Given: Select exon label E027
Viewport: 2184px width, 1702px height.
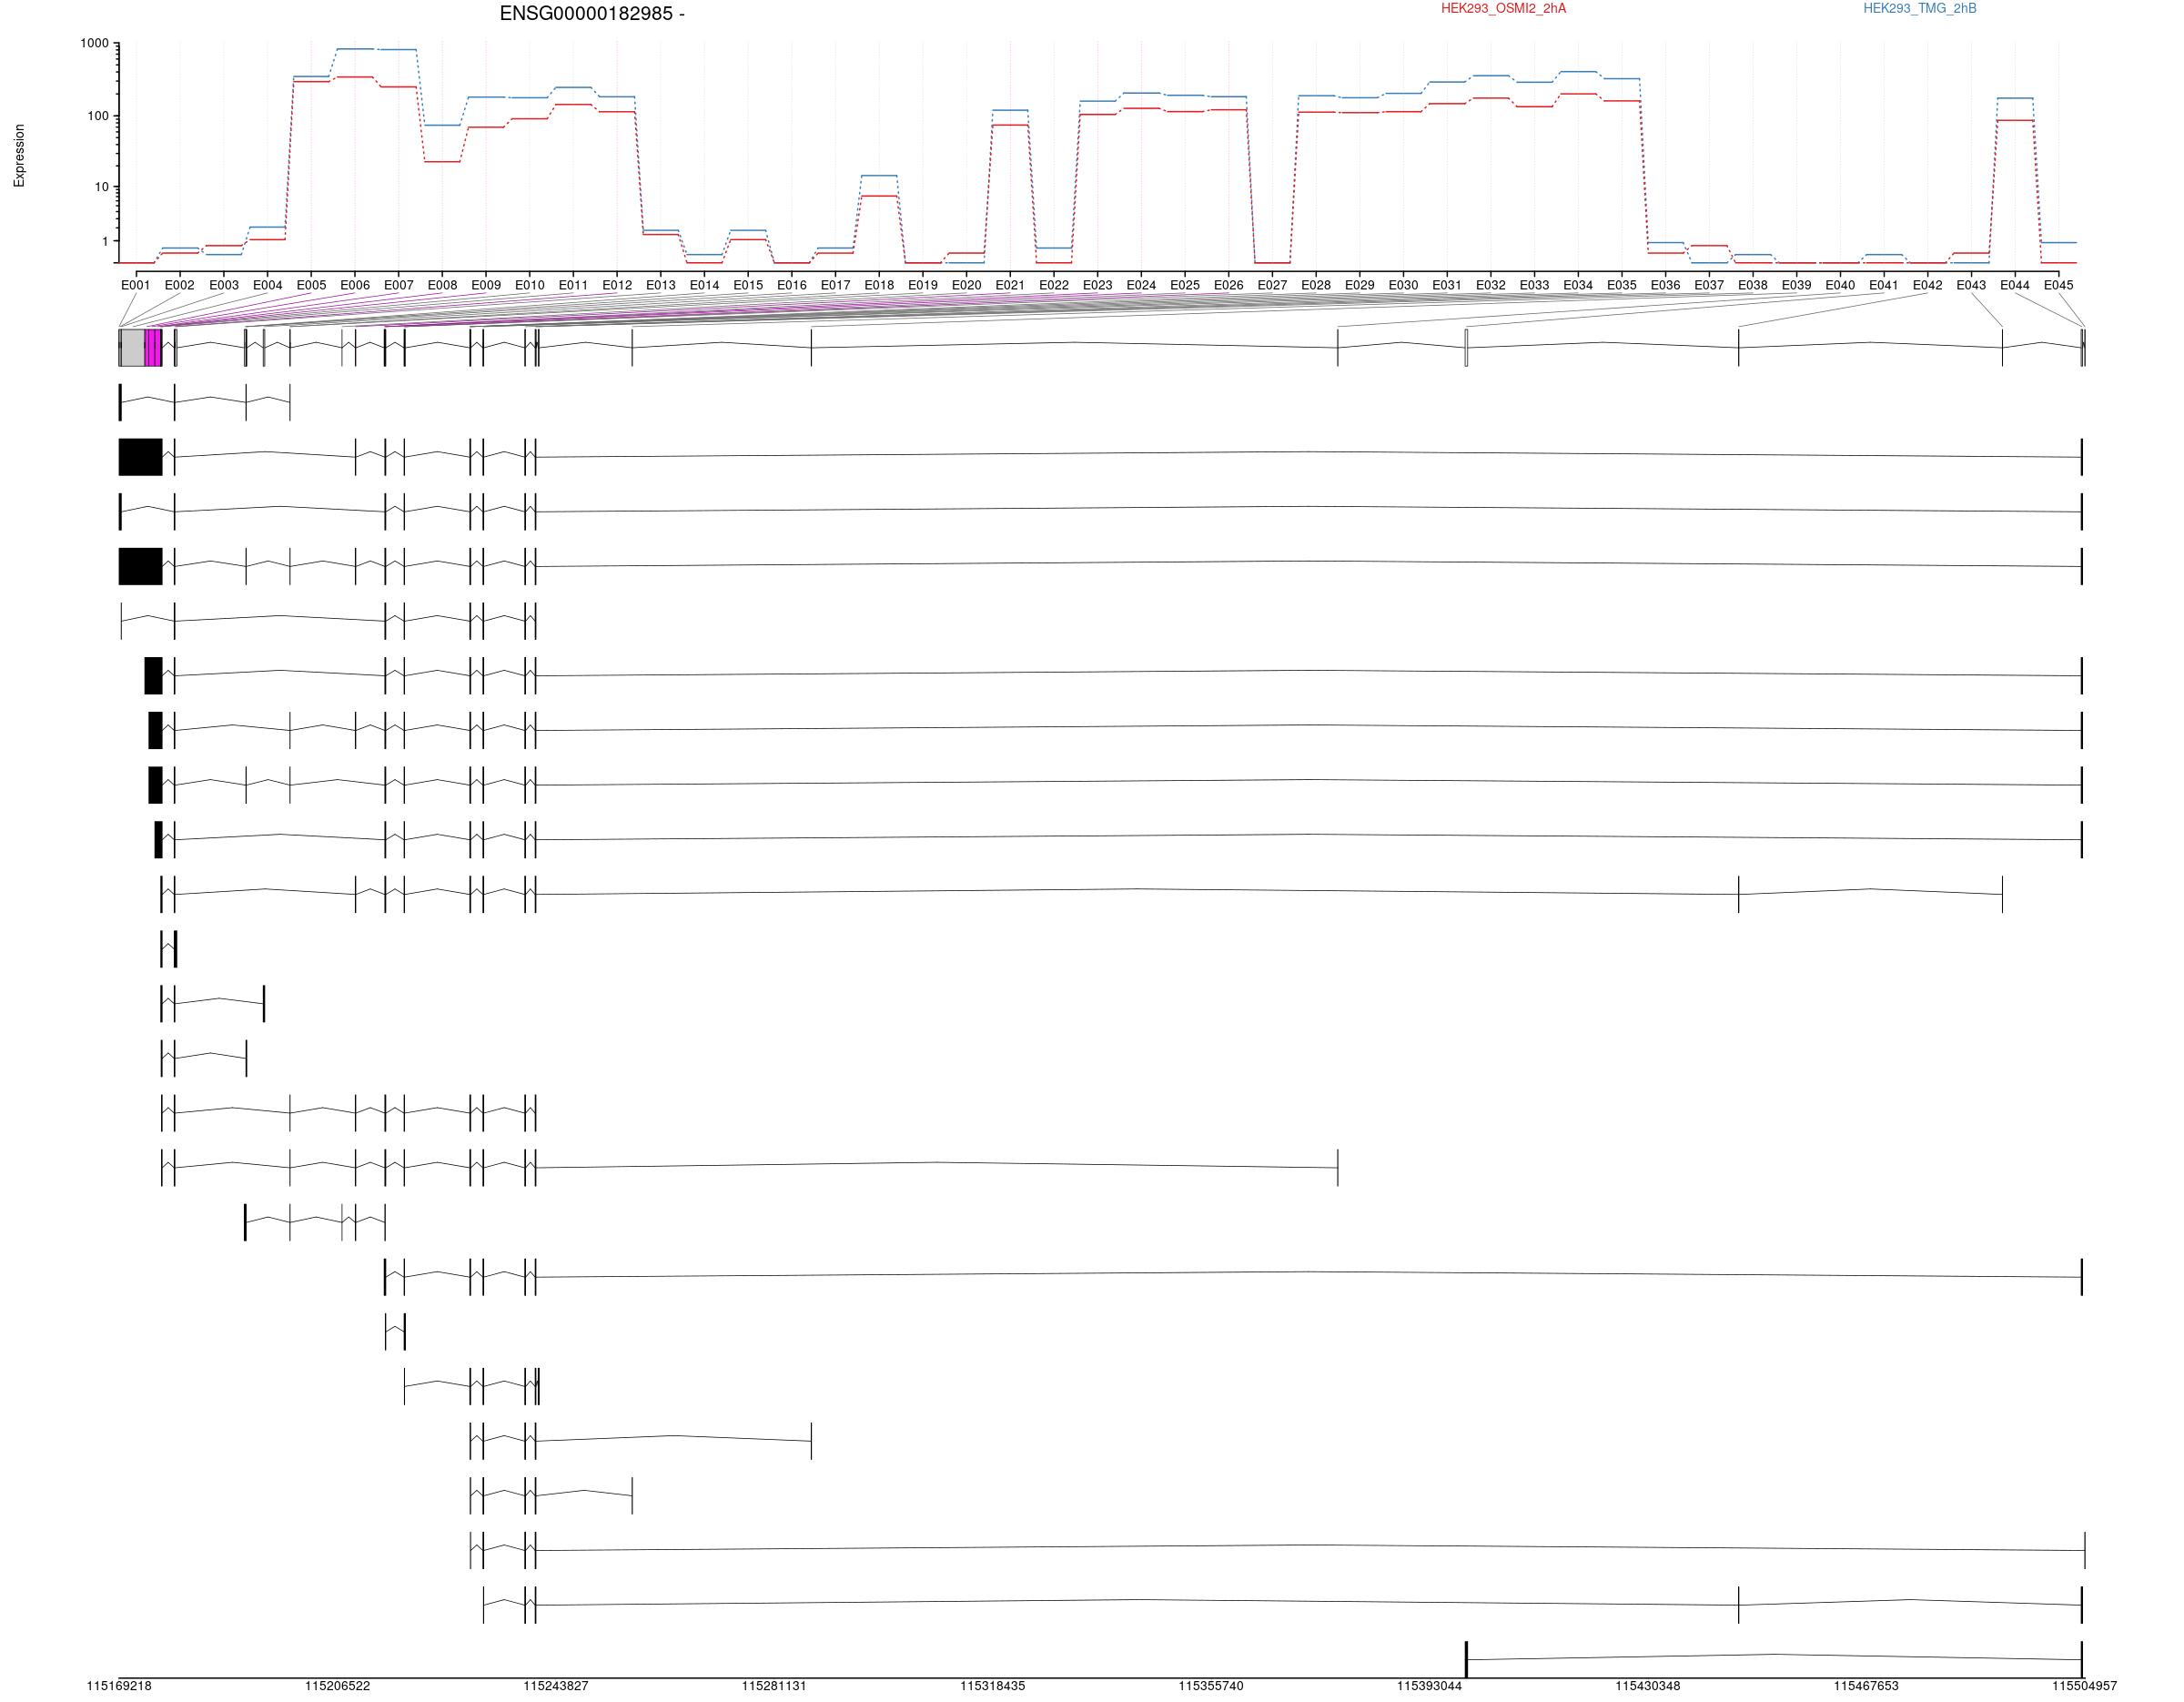Looking at the screenshot, I should point(1272,285).
